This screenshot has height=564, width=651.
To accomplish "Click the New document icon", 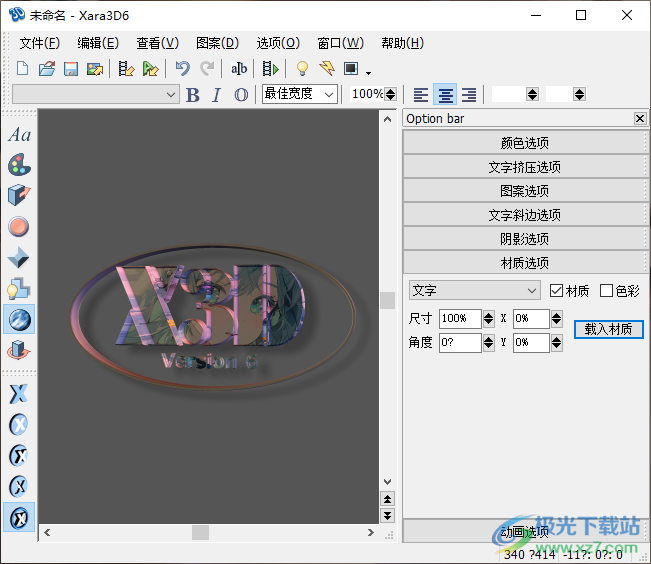I will 22,69.
